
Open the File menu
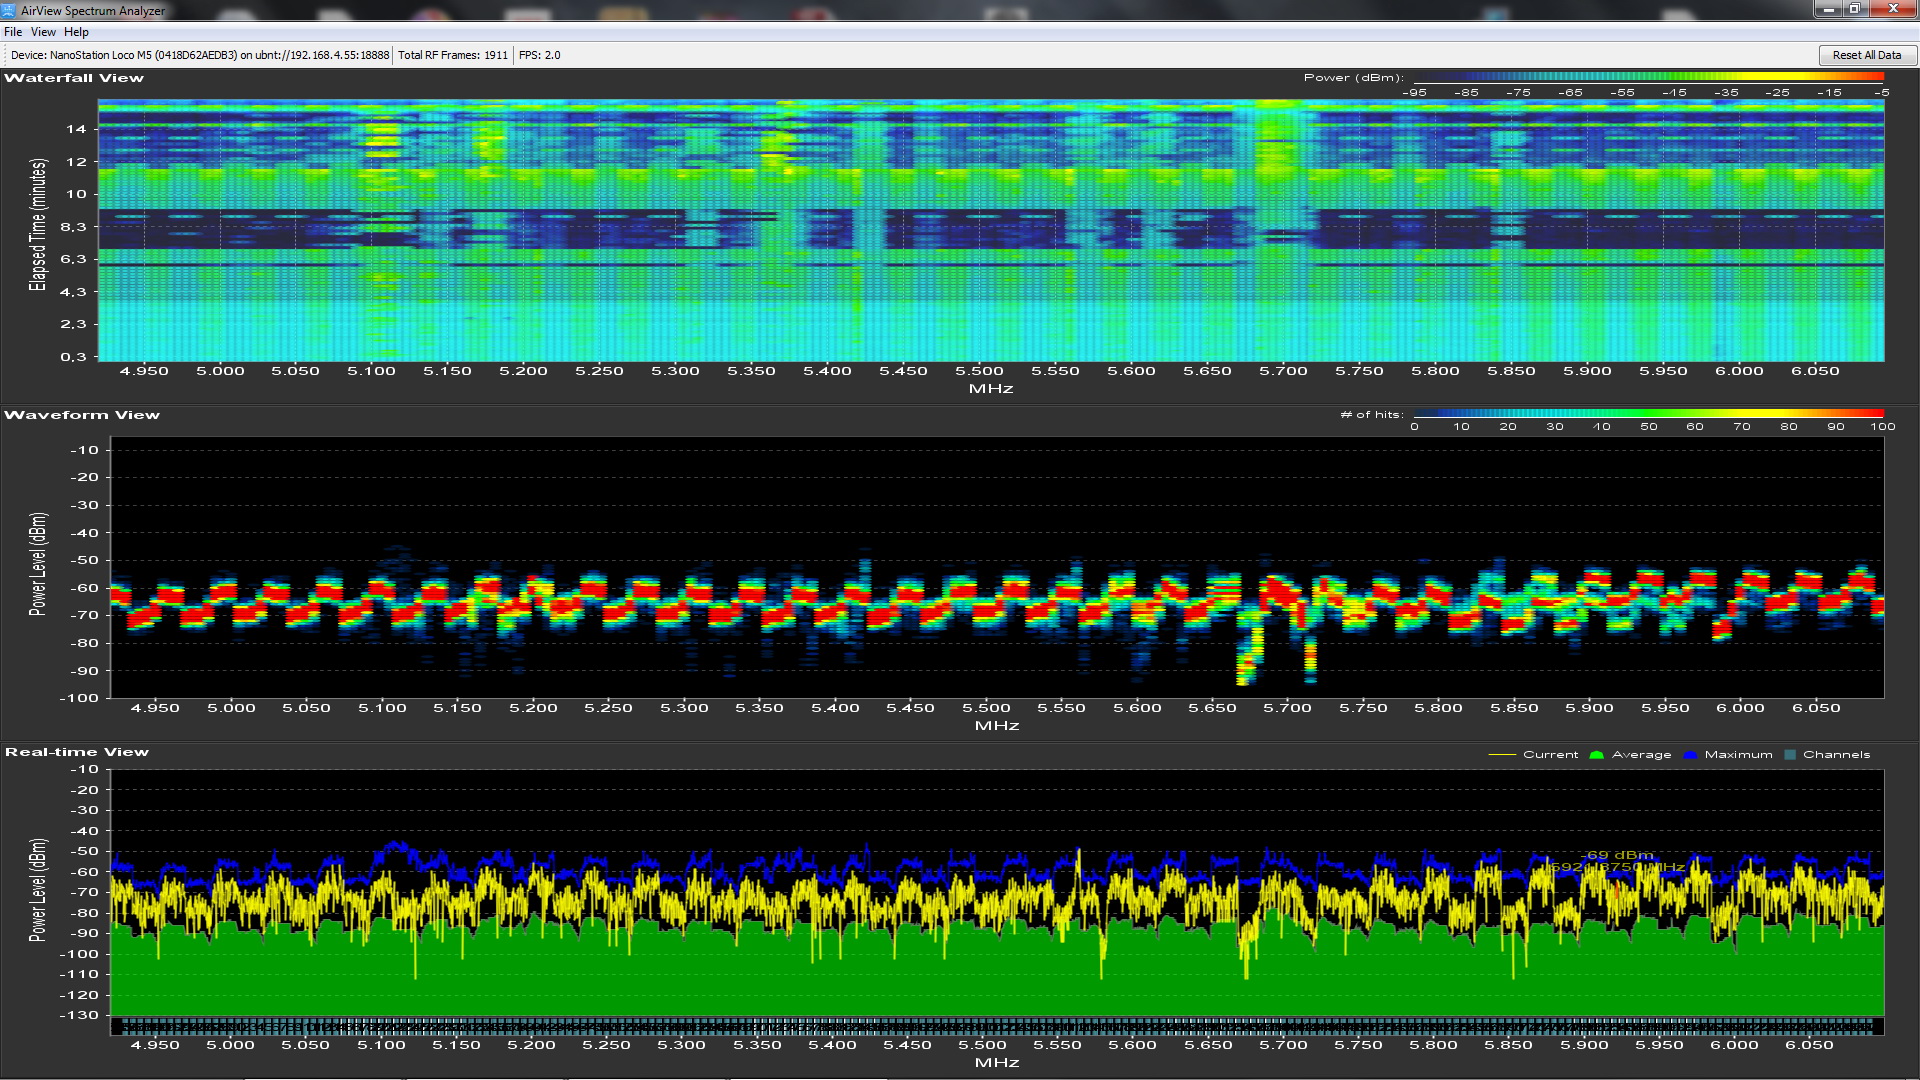(13, 32)
